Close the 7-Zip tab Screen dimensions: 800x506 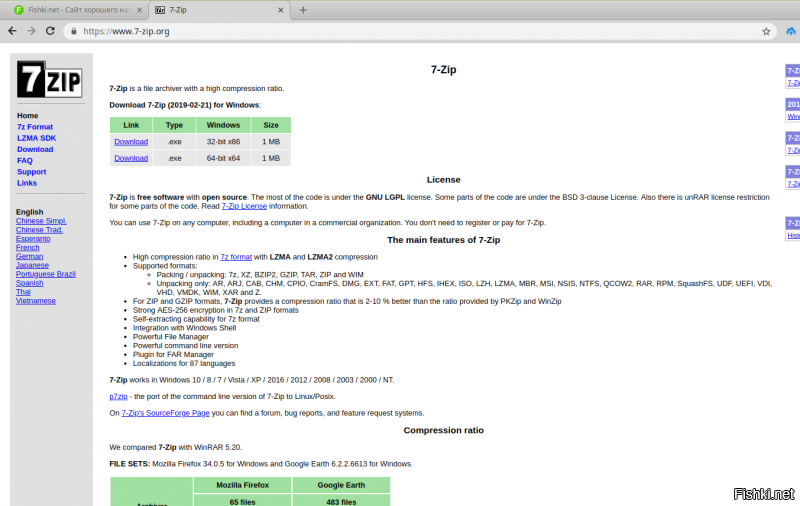point(281,10)
